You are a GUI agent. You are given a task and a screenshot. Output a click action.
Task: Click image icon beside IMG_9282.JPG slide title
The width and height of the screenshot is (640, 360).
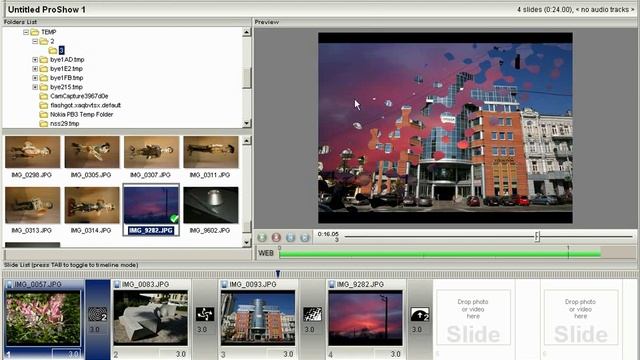pos(332,284)
